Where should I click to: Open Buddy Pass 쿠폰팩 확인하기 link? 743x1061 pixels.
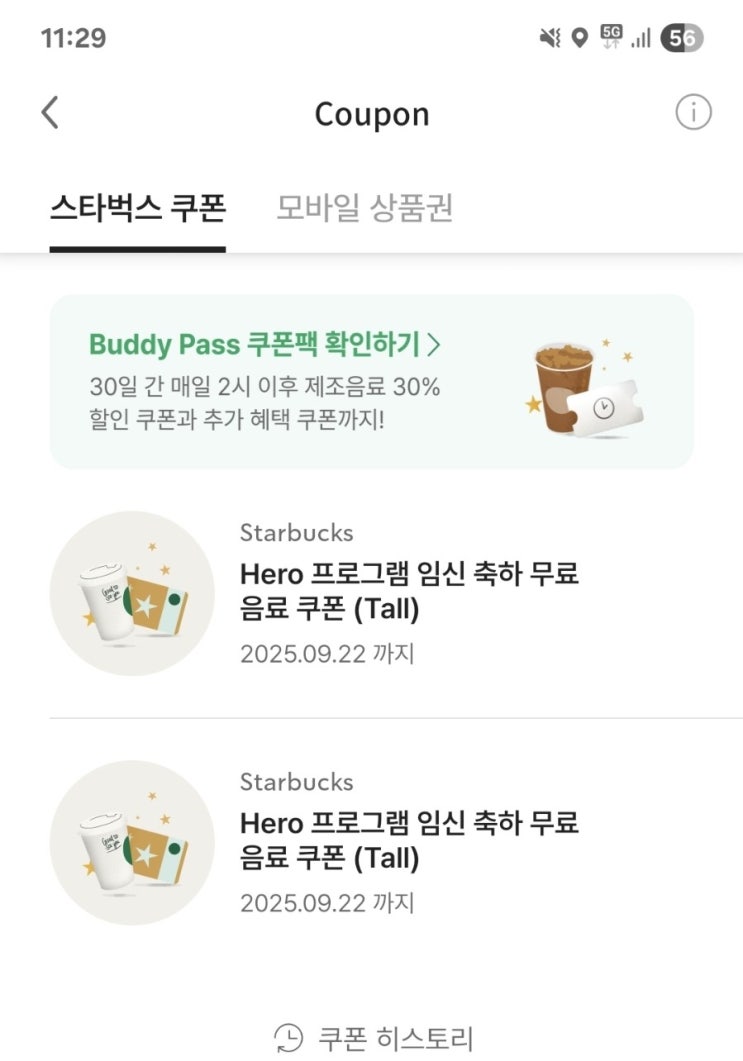tap(254, 344)
